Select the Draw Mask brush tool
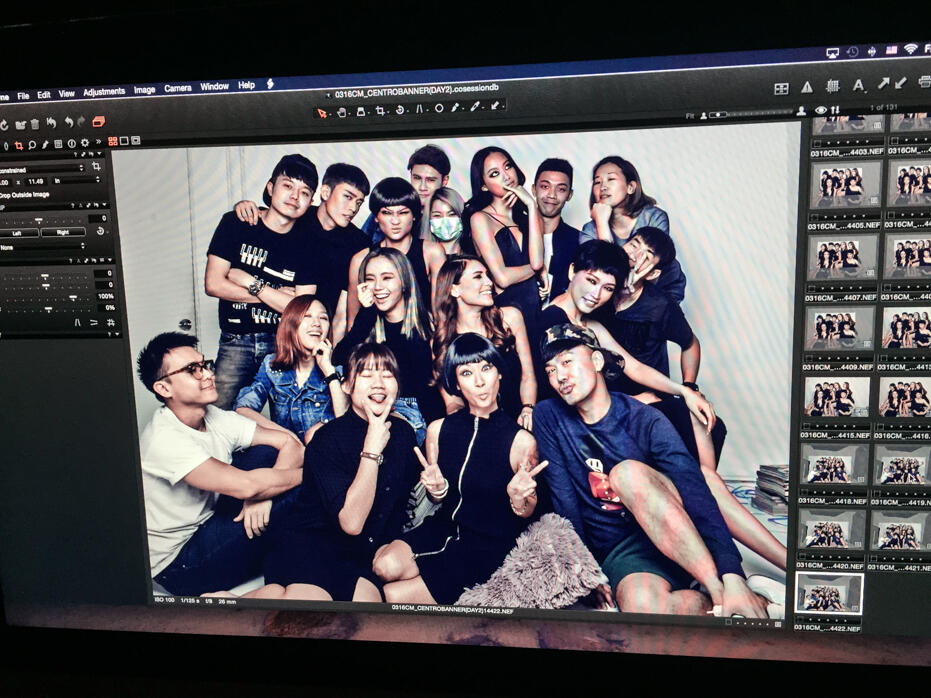931x698 pixels. 456,108
